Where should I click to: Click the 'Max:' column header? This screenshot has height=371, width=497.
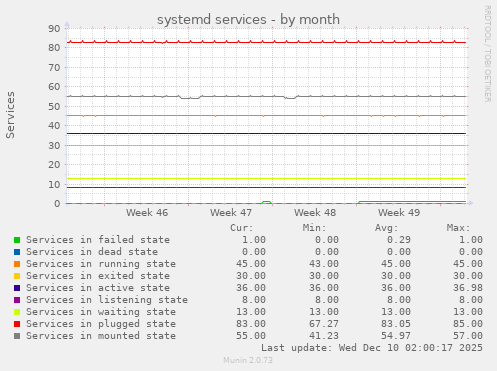(x=459, y=228)
